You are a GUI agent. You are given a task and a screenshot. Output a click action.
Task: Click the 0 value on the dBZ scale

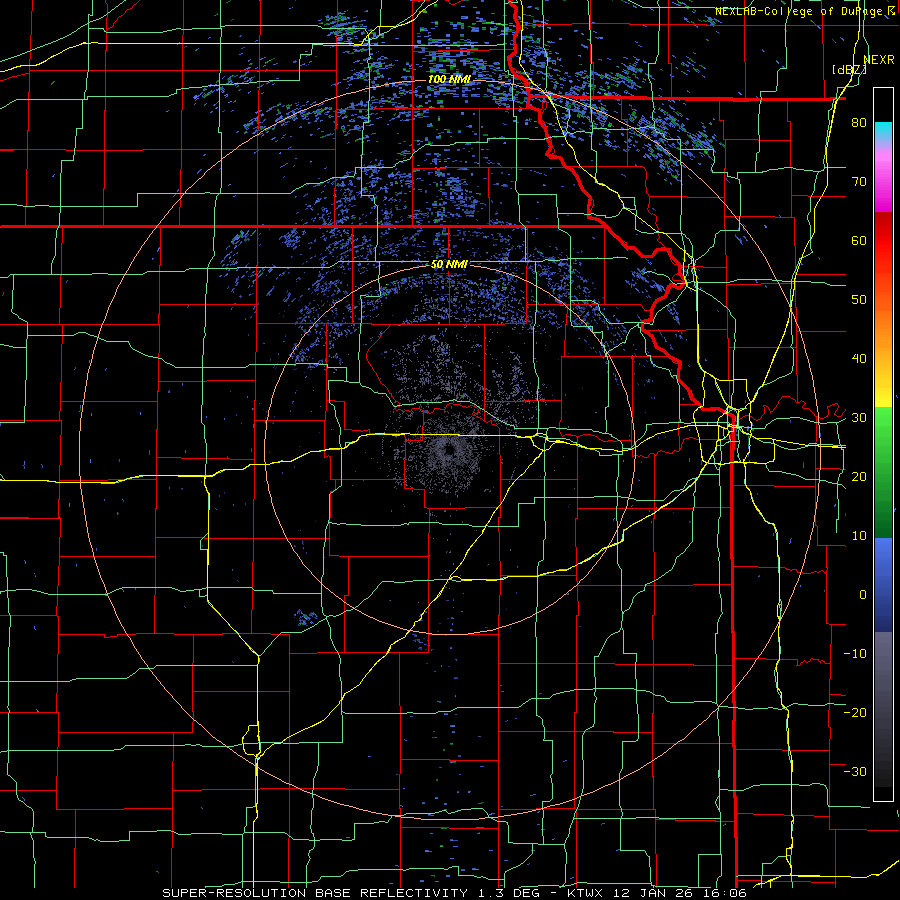tap(863, 595)
